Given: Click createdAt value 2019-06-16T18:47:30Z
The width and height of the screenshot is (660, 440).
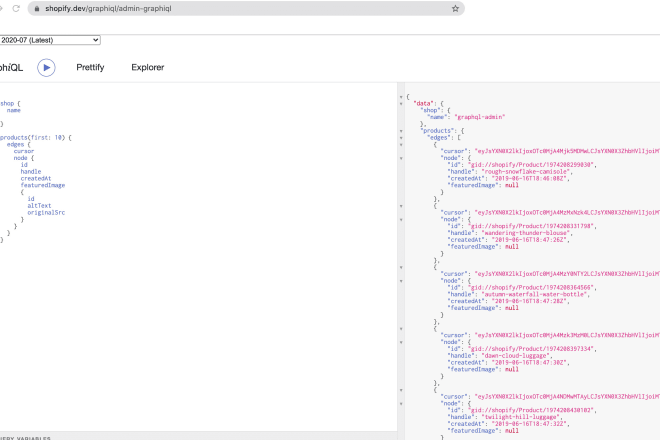Looking at the screenshot, I should 530,363.
